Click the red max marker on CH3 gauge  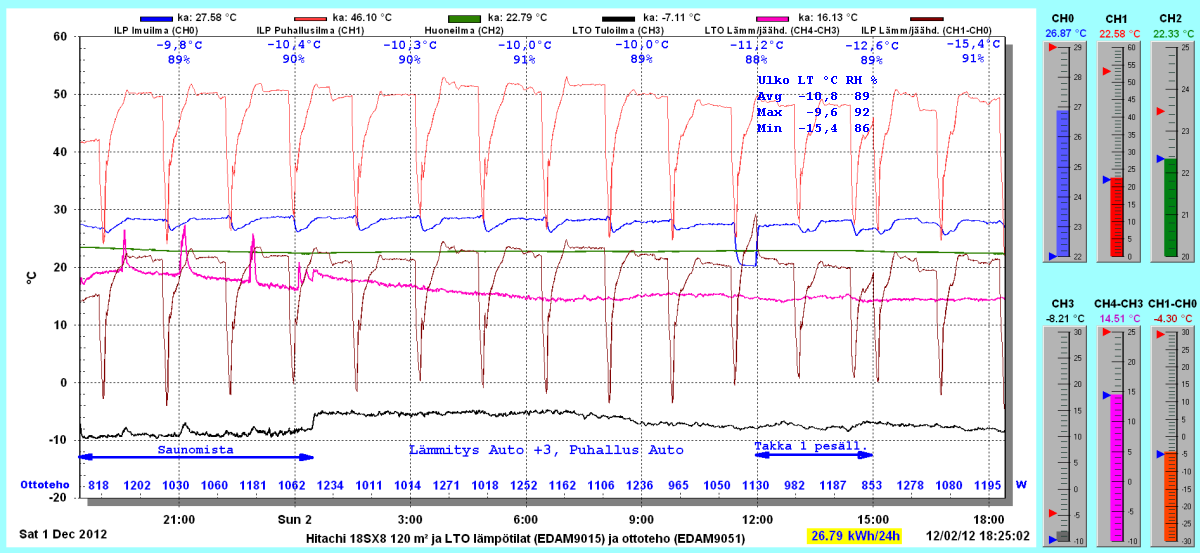(1051, 513)
